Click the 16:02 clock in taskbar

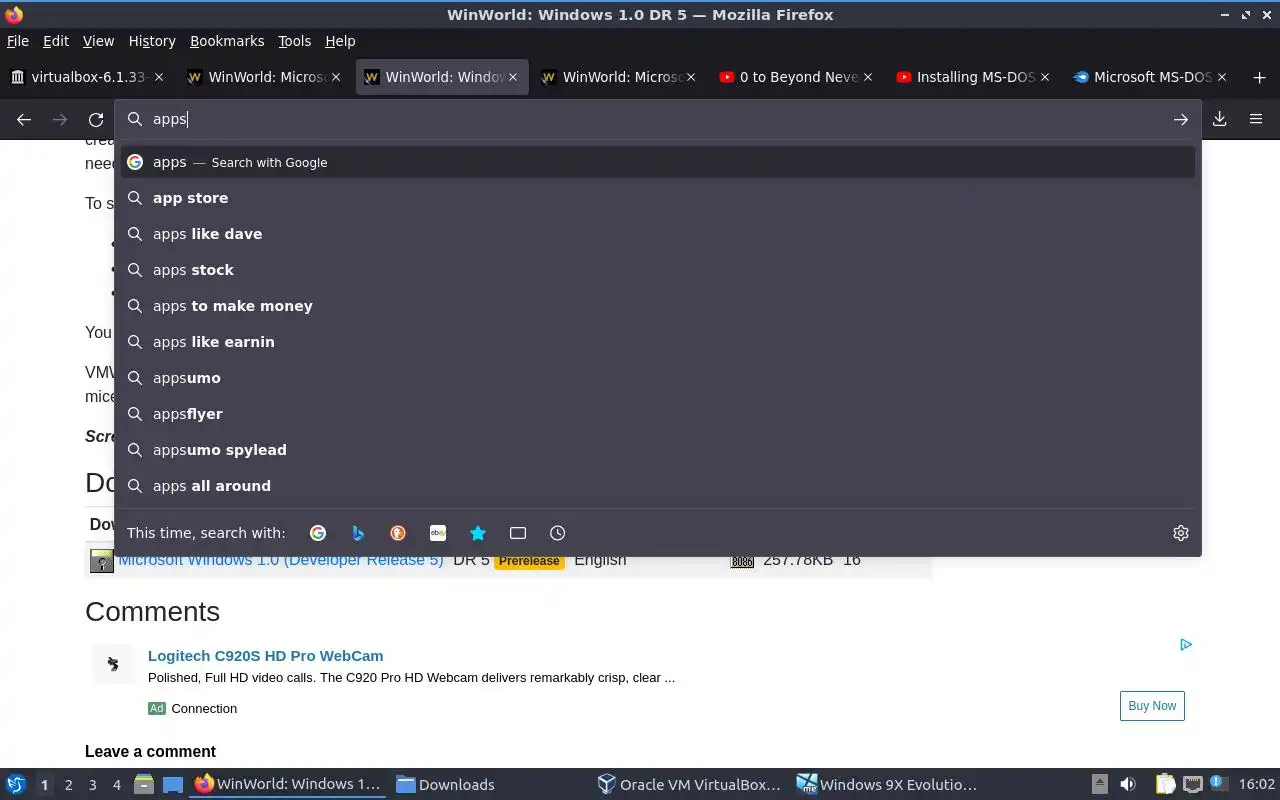pyautogui.click(x=1256, y=784)
